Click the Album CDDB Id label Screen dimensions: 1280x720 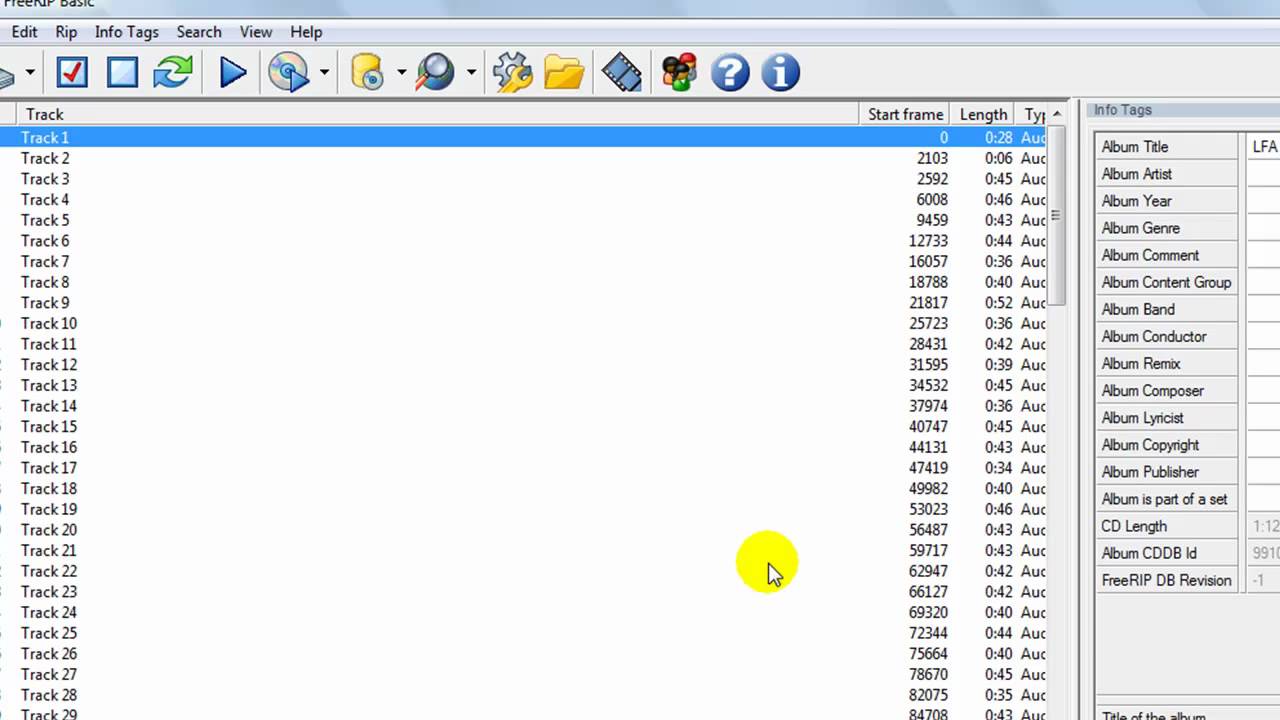click(1149, 552)
